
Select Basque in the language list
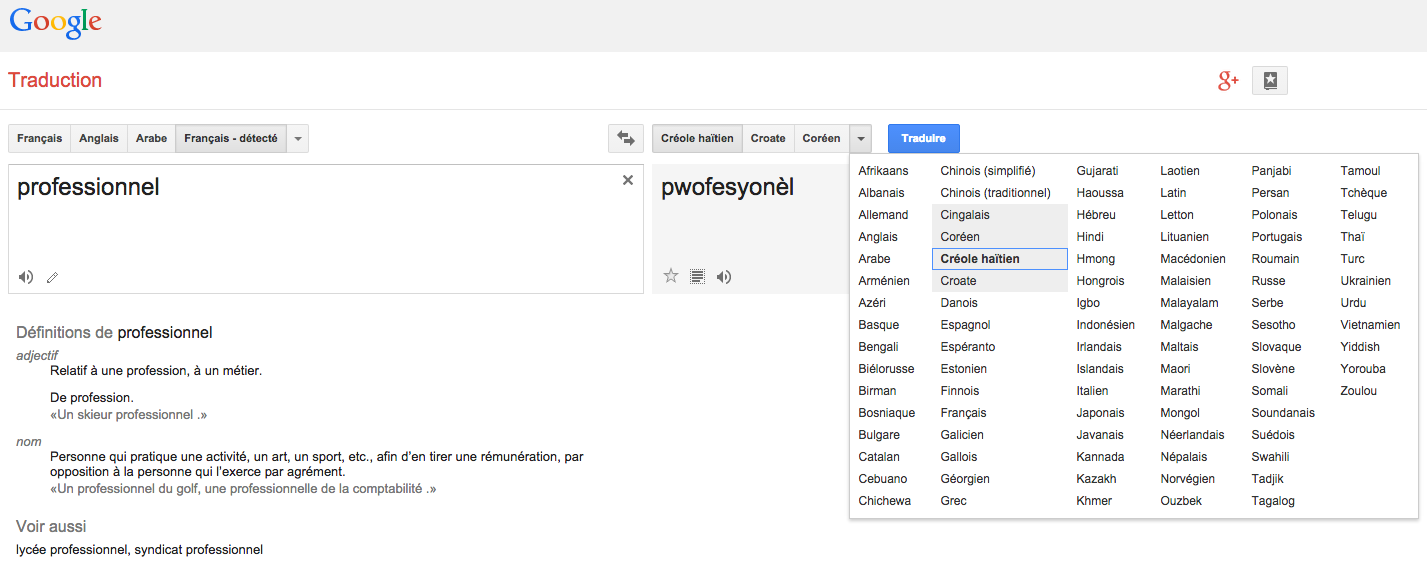pos(878,325)
